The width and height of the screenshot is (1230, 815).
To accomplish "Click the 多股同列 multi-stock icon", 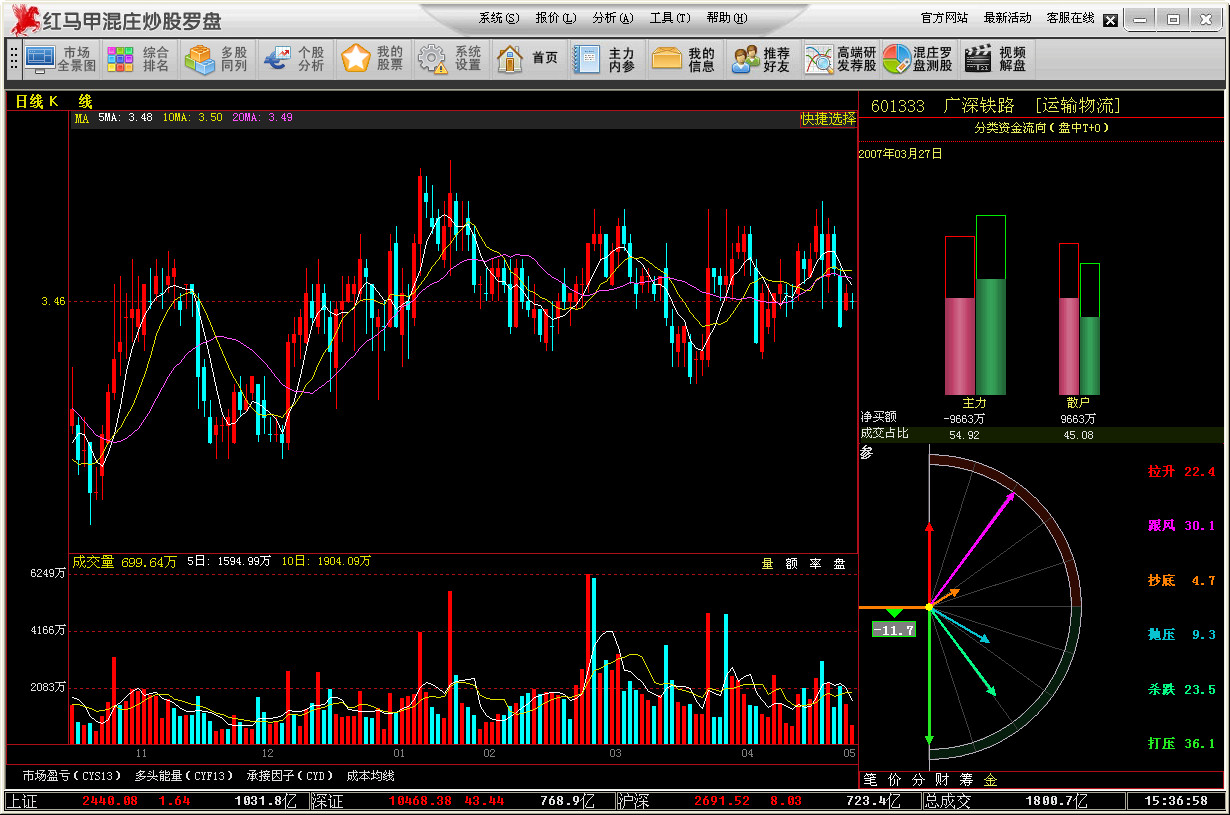I will pos(217,59).
